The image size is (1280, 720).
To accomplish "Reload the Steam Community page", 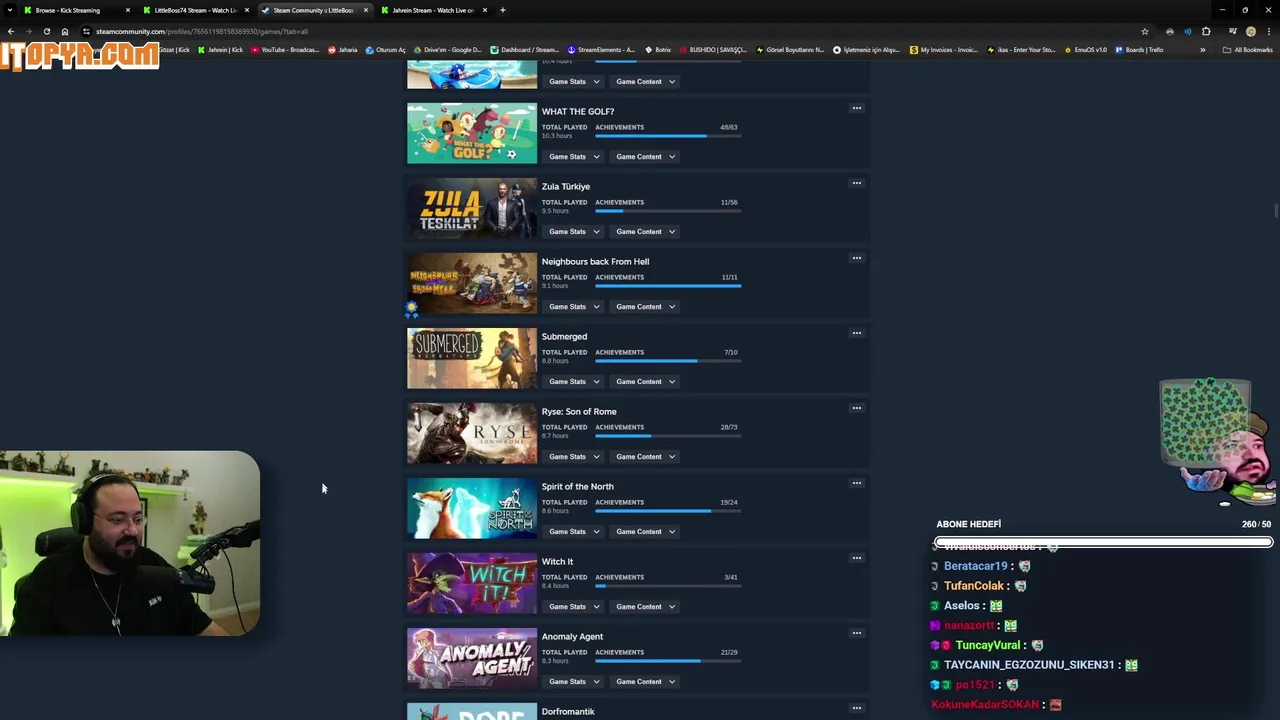I will coord(46,31).
